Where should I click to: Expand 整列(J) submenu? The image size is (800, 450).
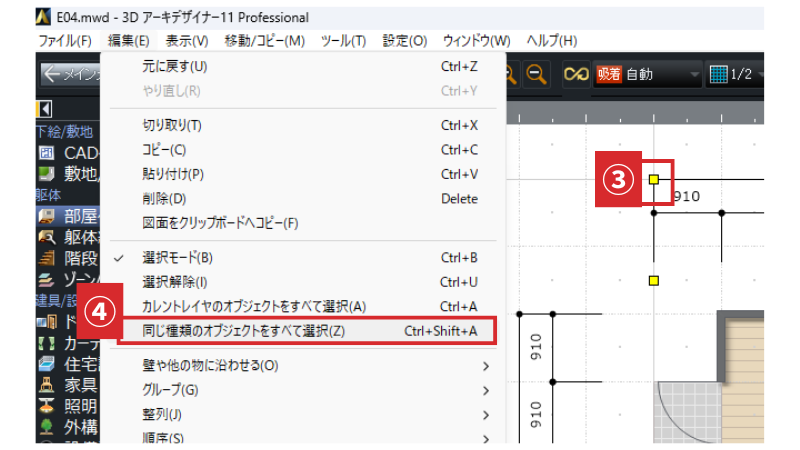[x=303, y=415]
